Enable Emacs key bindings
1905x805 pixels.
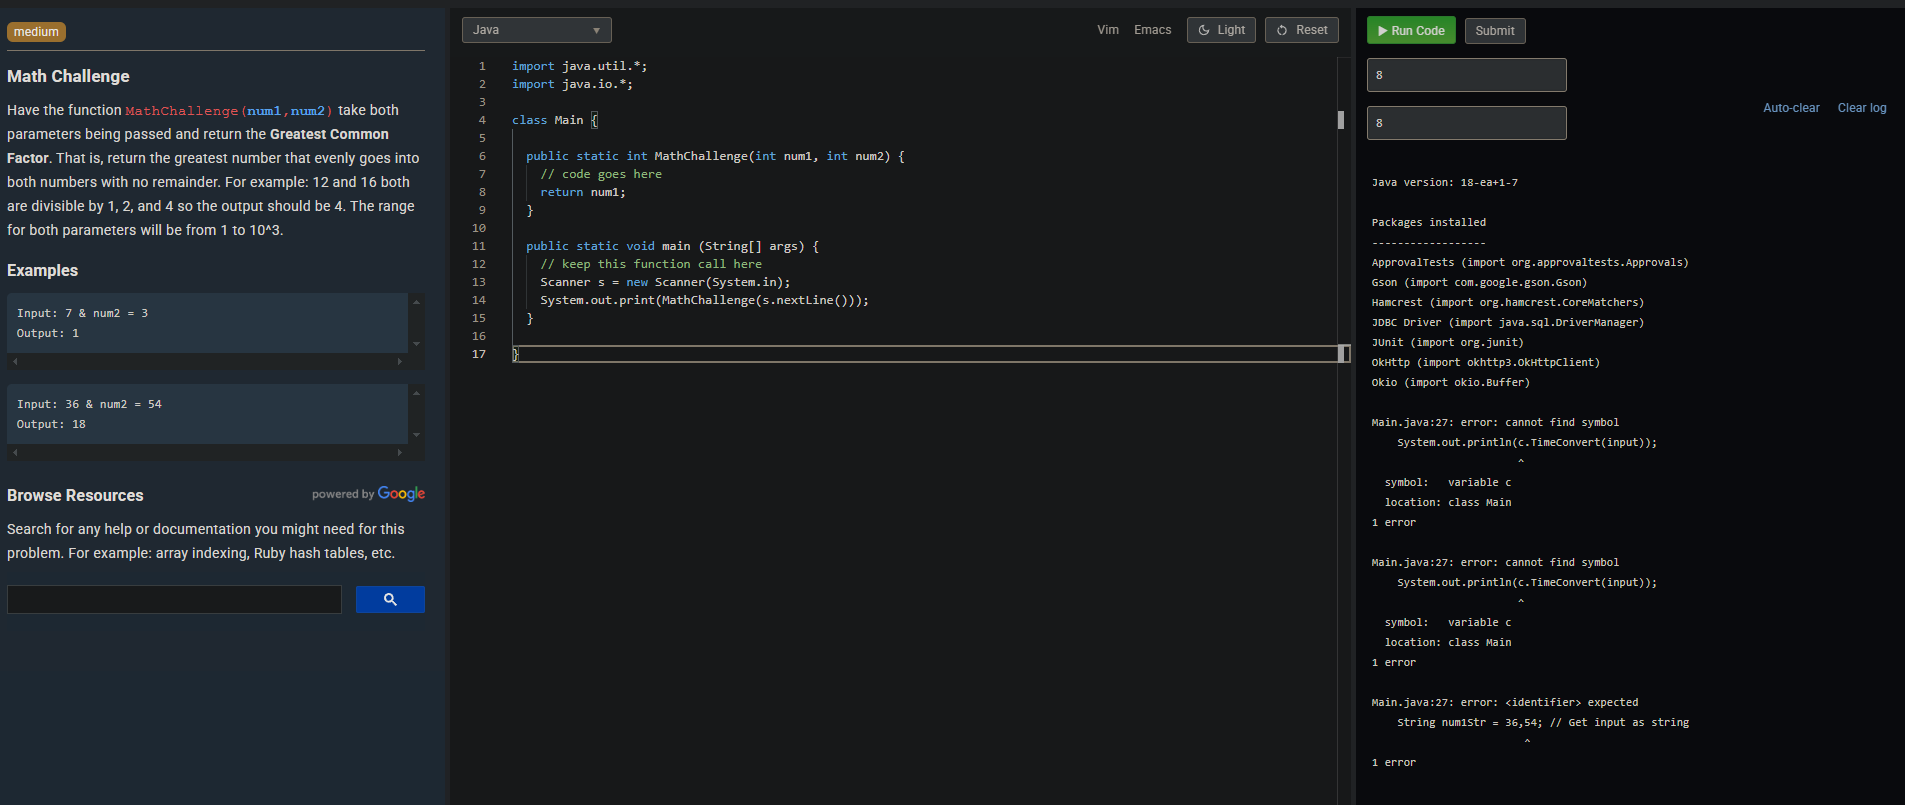point(1152,30)
